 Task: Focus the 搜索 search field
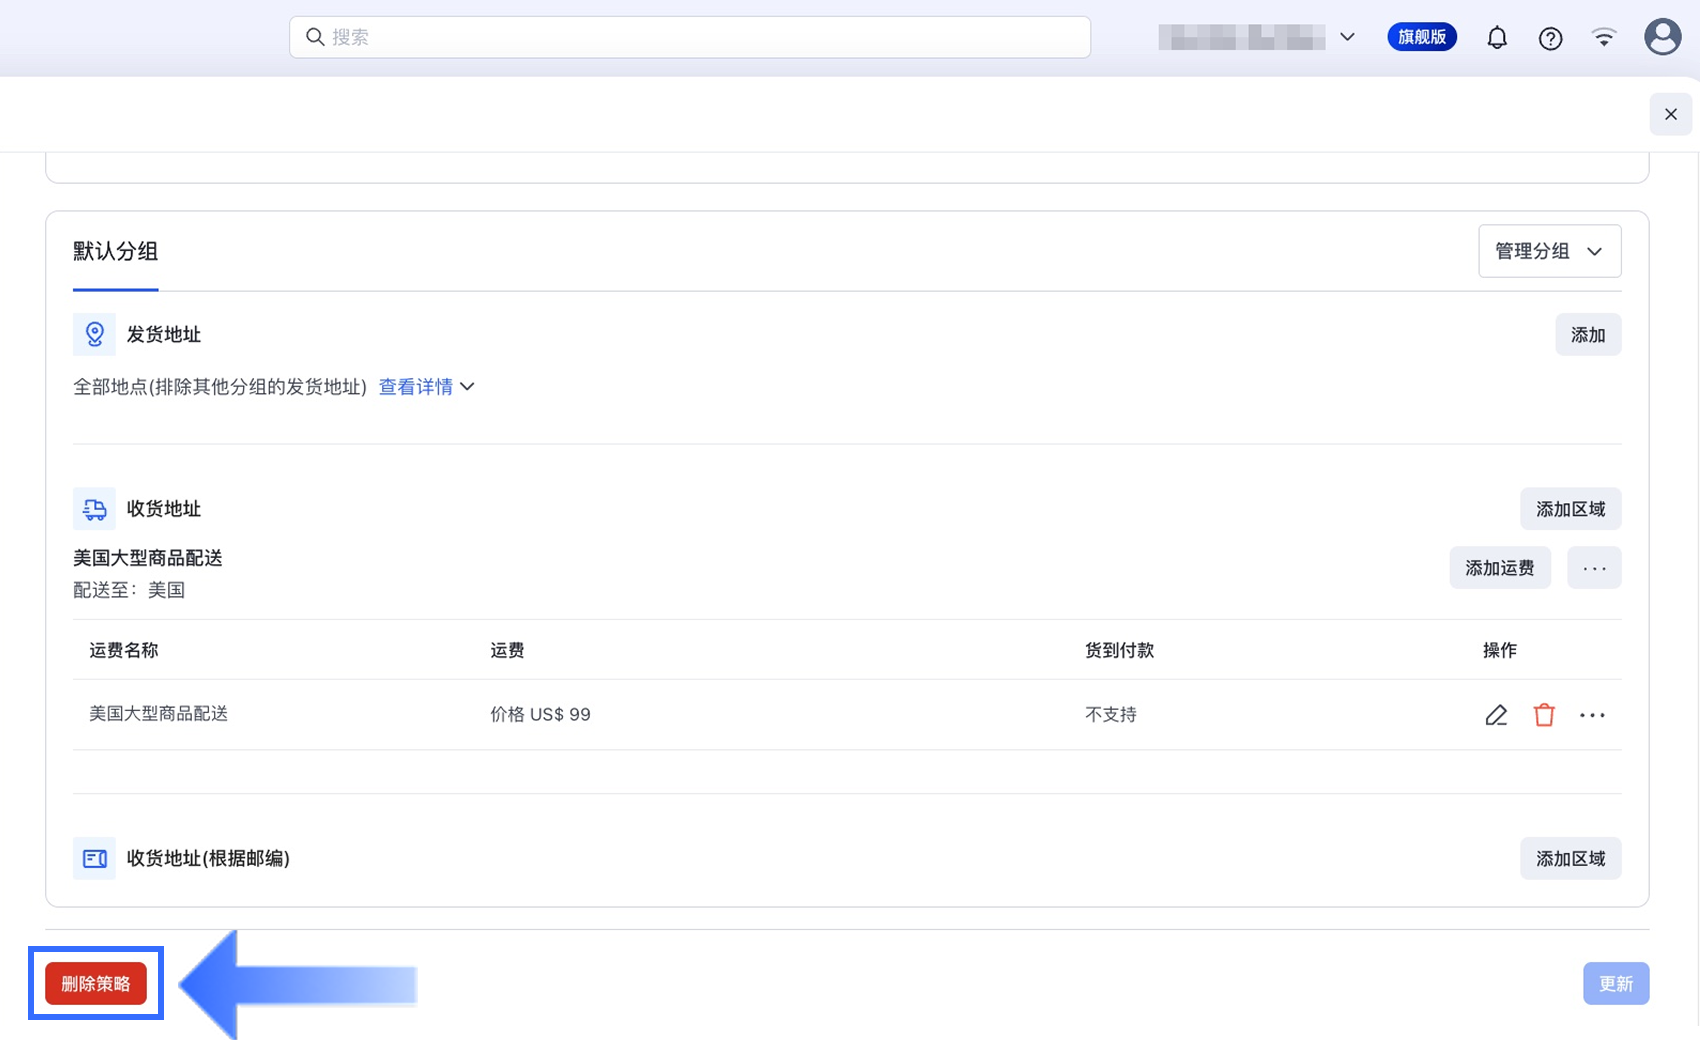coord(690,37)
